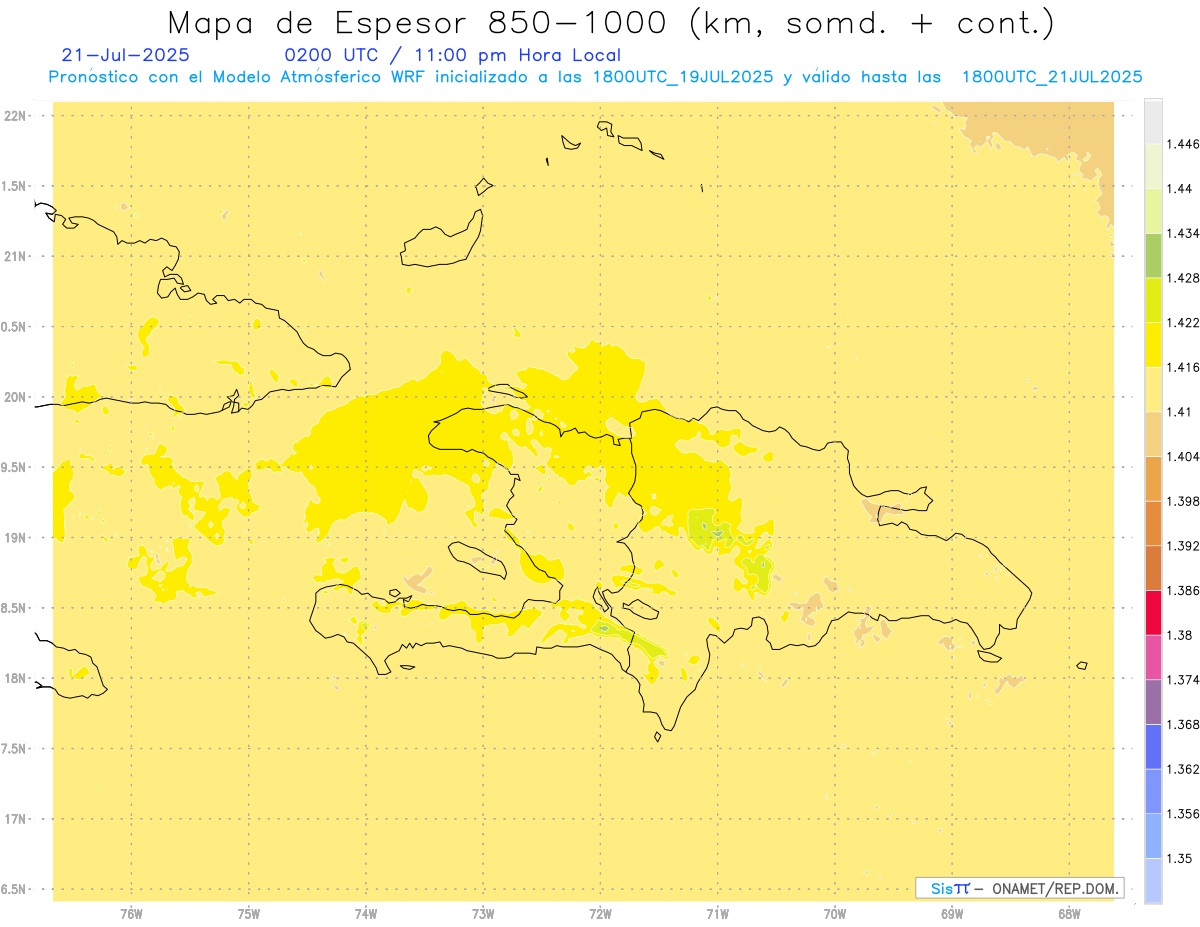Click the "0200 UTC / 11:00 pm Hora Local" time text
Screen dimensions: 1200x927
click(453, 56)
